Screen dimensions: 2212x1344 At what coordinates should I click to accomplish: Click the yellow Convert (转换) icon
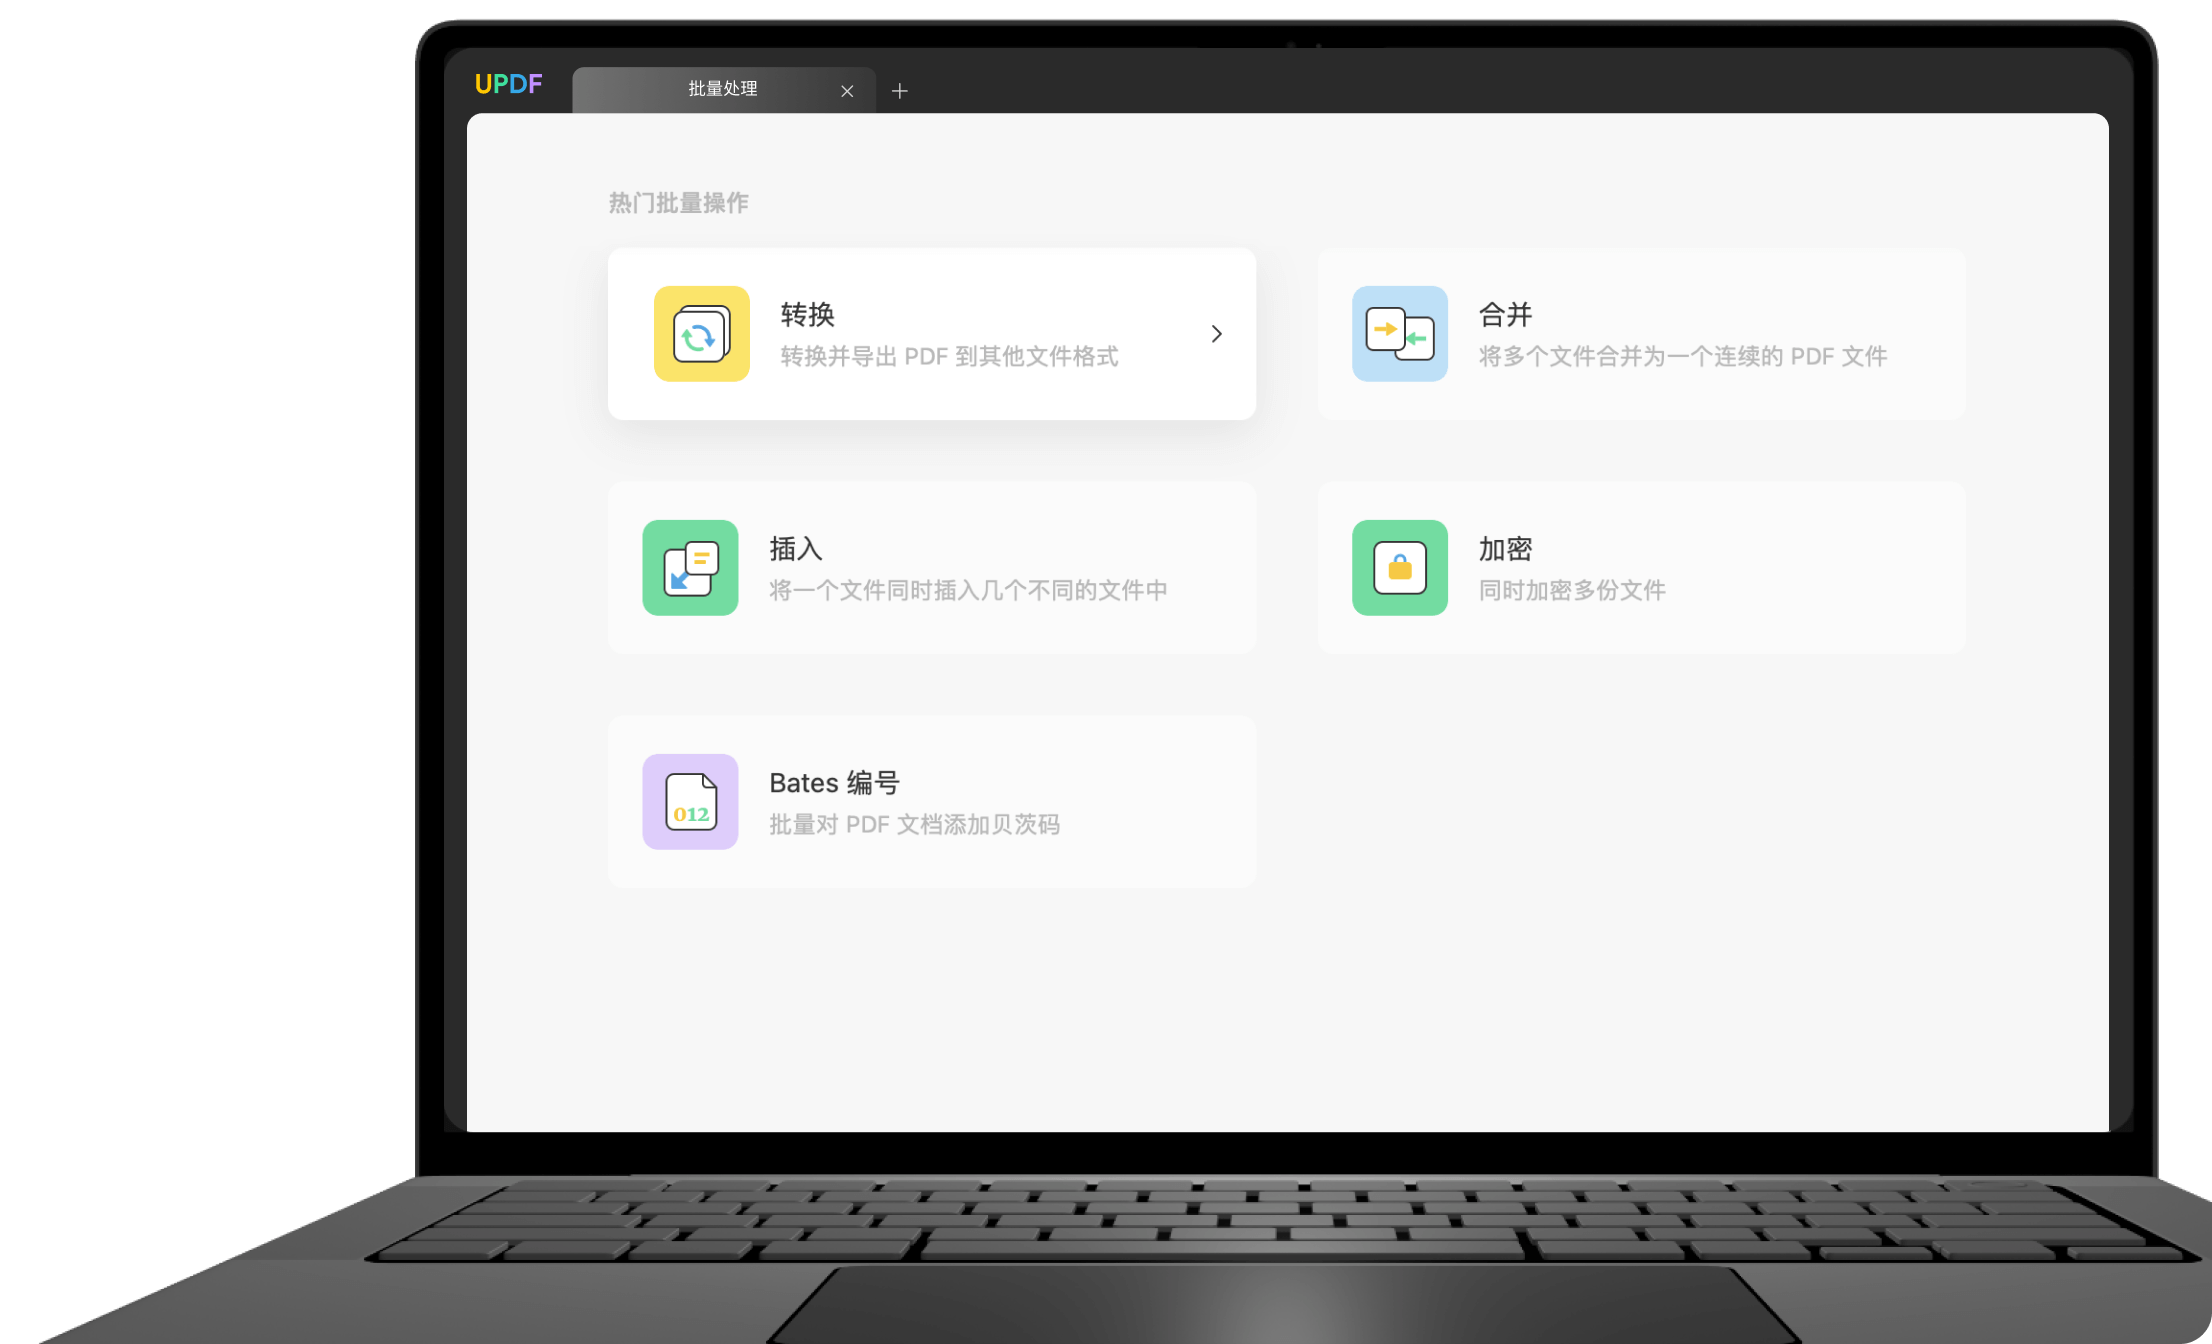click(x=701, y=334)
